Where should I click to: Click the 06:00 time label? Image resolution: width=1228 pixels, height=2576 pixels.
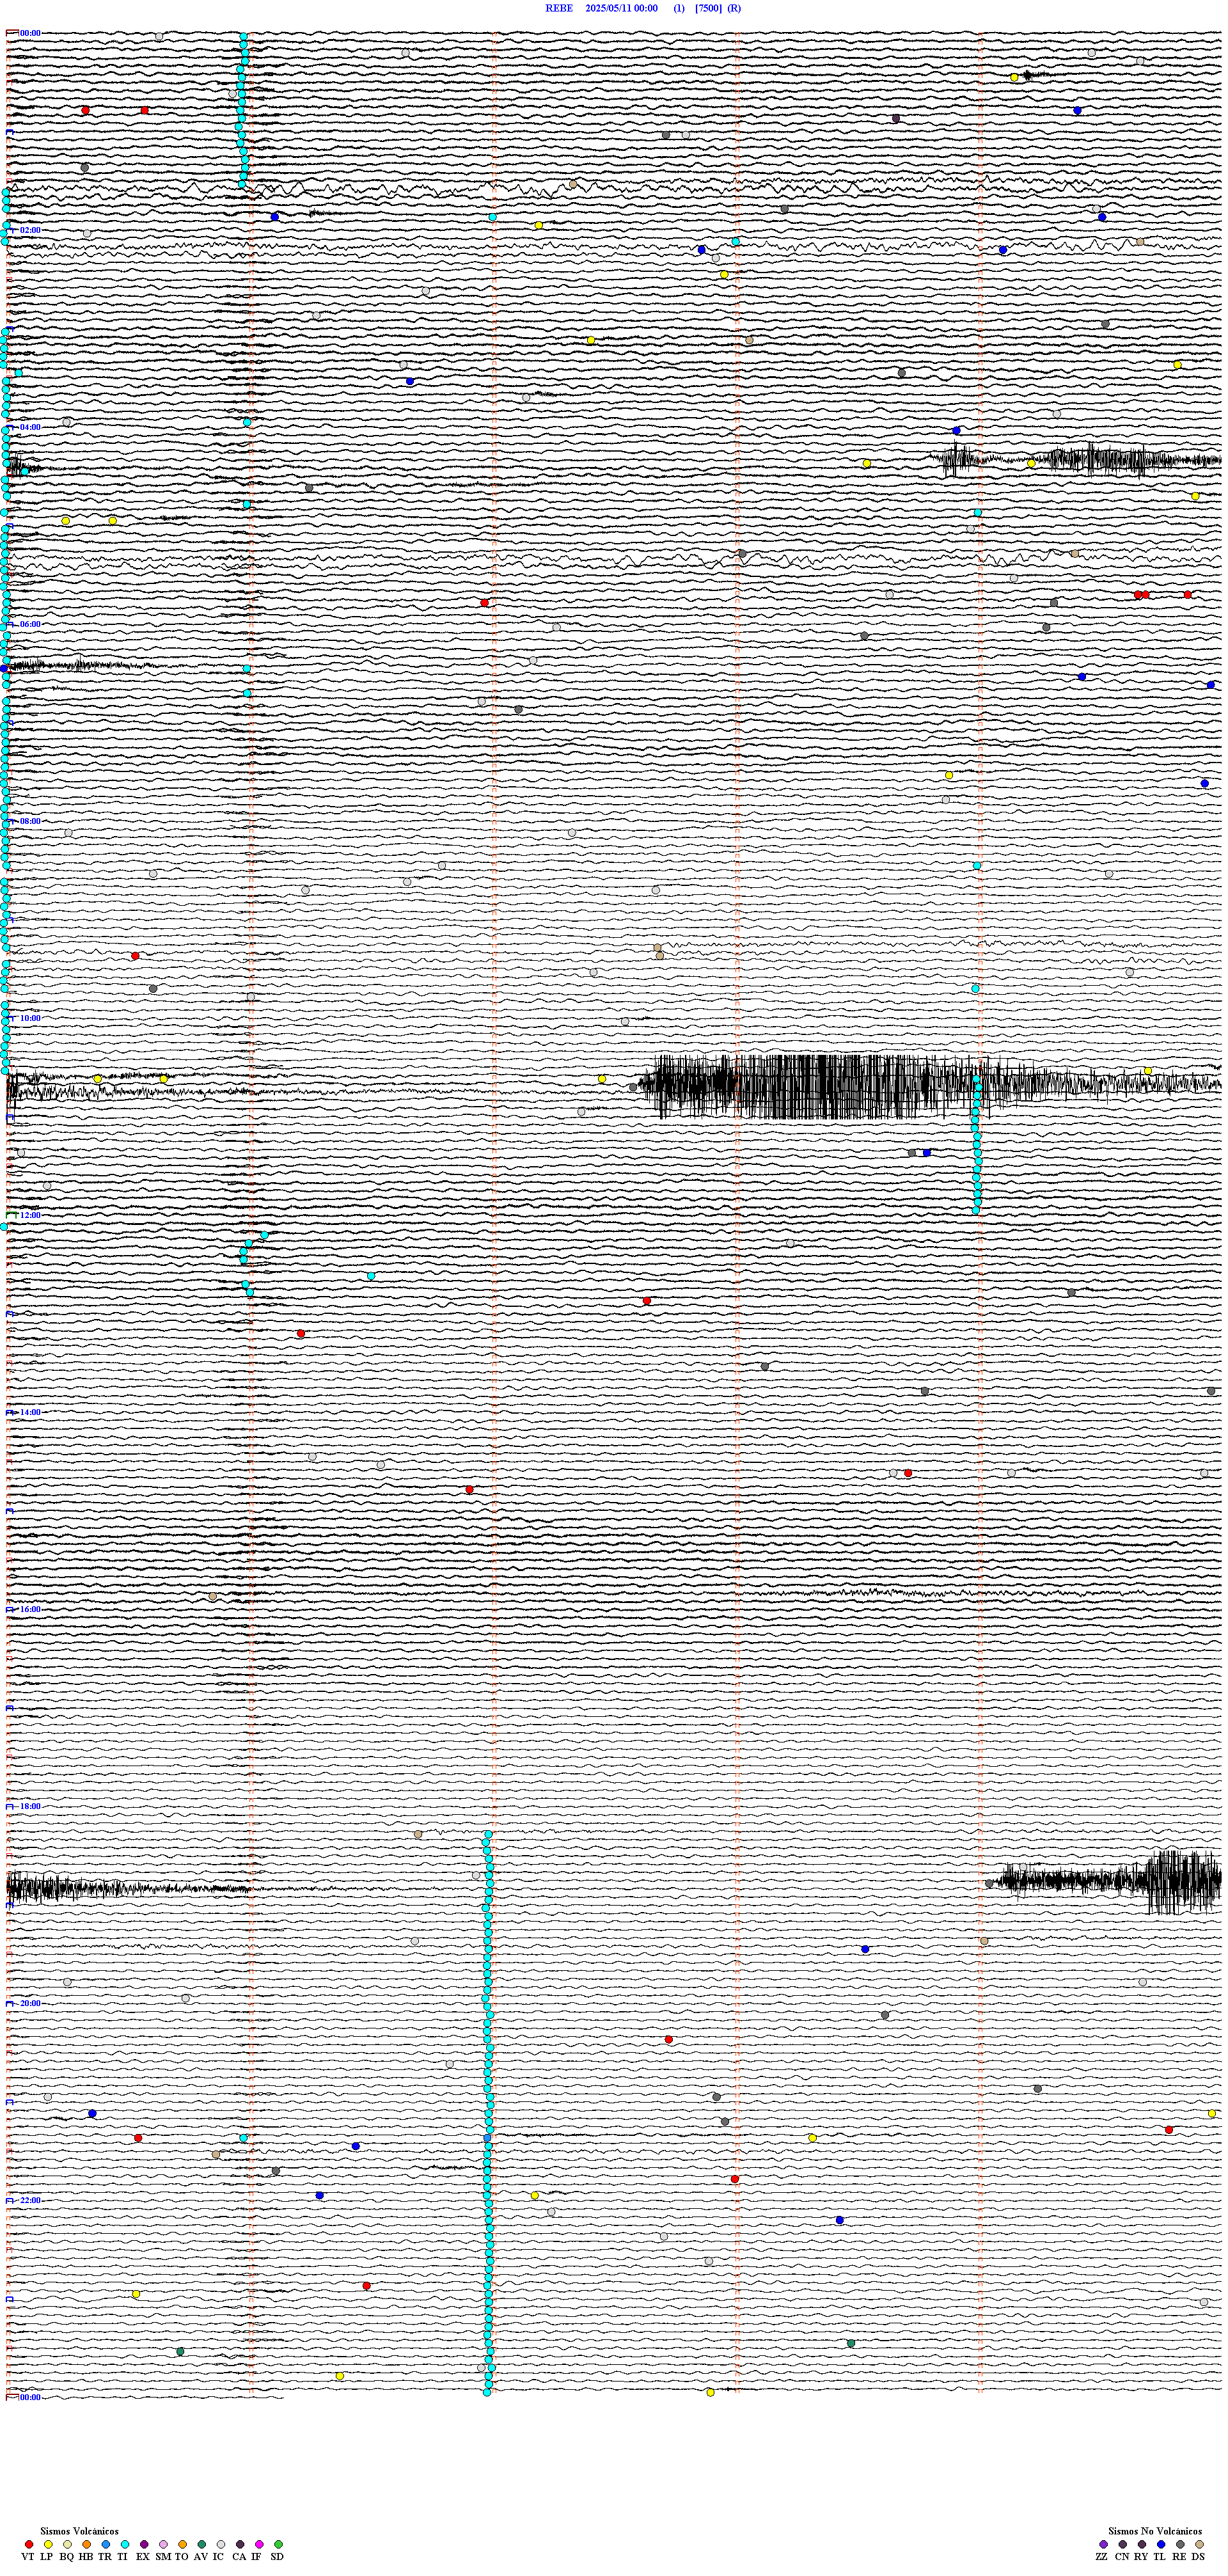tap(30, 624)
